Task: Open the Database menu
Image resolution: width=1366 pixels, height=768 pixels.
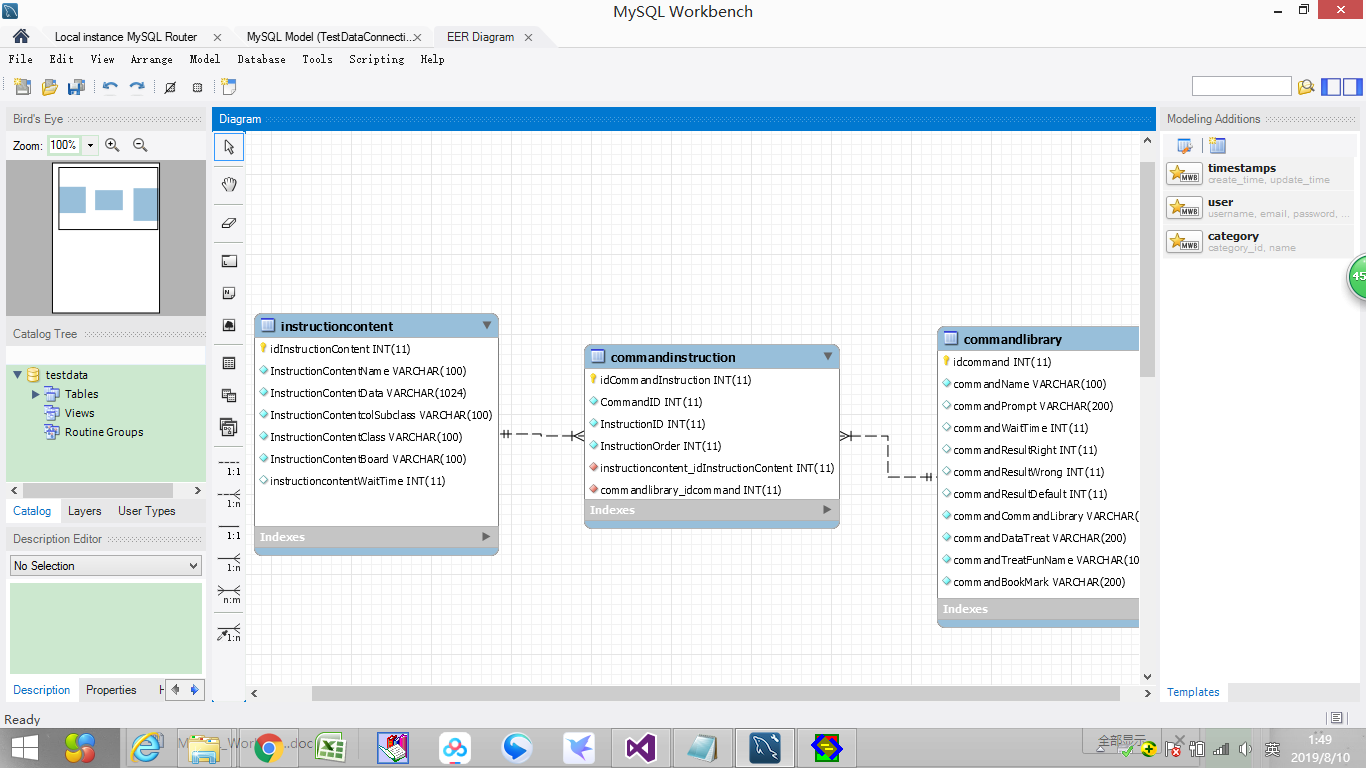Action: 261,59
